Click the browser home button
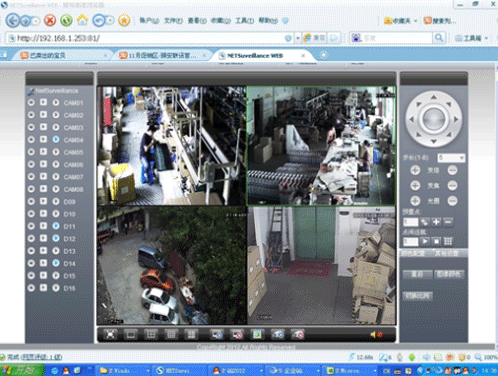This screenshot has width=498, height=376. [x=82, y=20]
